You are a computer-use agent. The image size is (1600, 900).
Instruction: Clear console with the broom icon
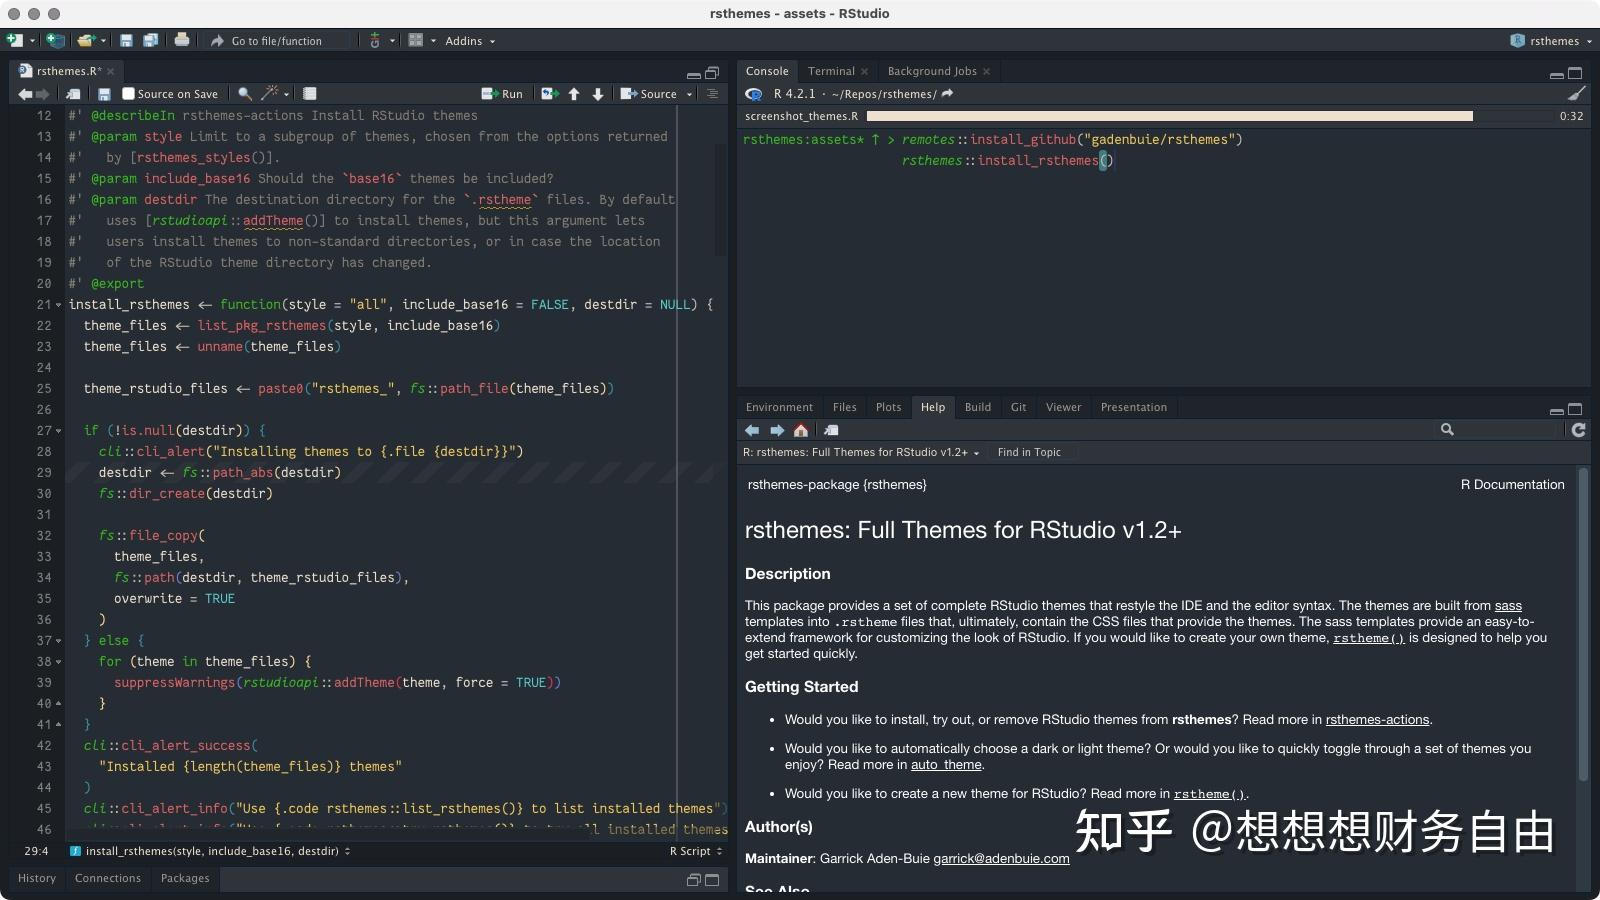[x=1577, y=93]
